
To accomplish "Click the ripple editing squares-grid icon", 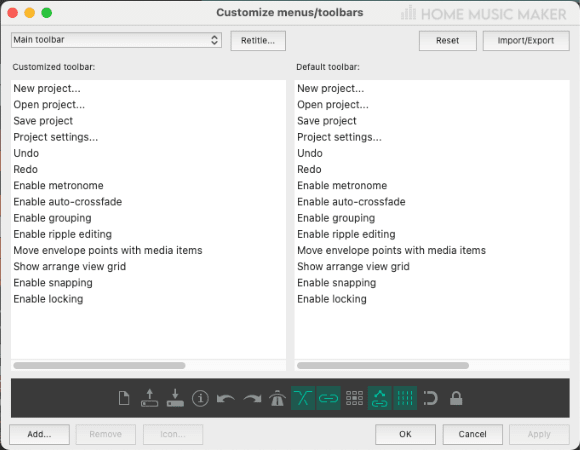I will point(354,398).
